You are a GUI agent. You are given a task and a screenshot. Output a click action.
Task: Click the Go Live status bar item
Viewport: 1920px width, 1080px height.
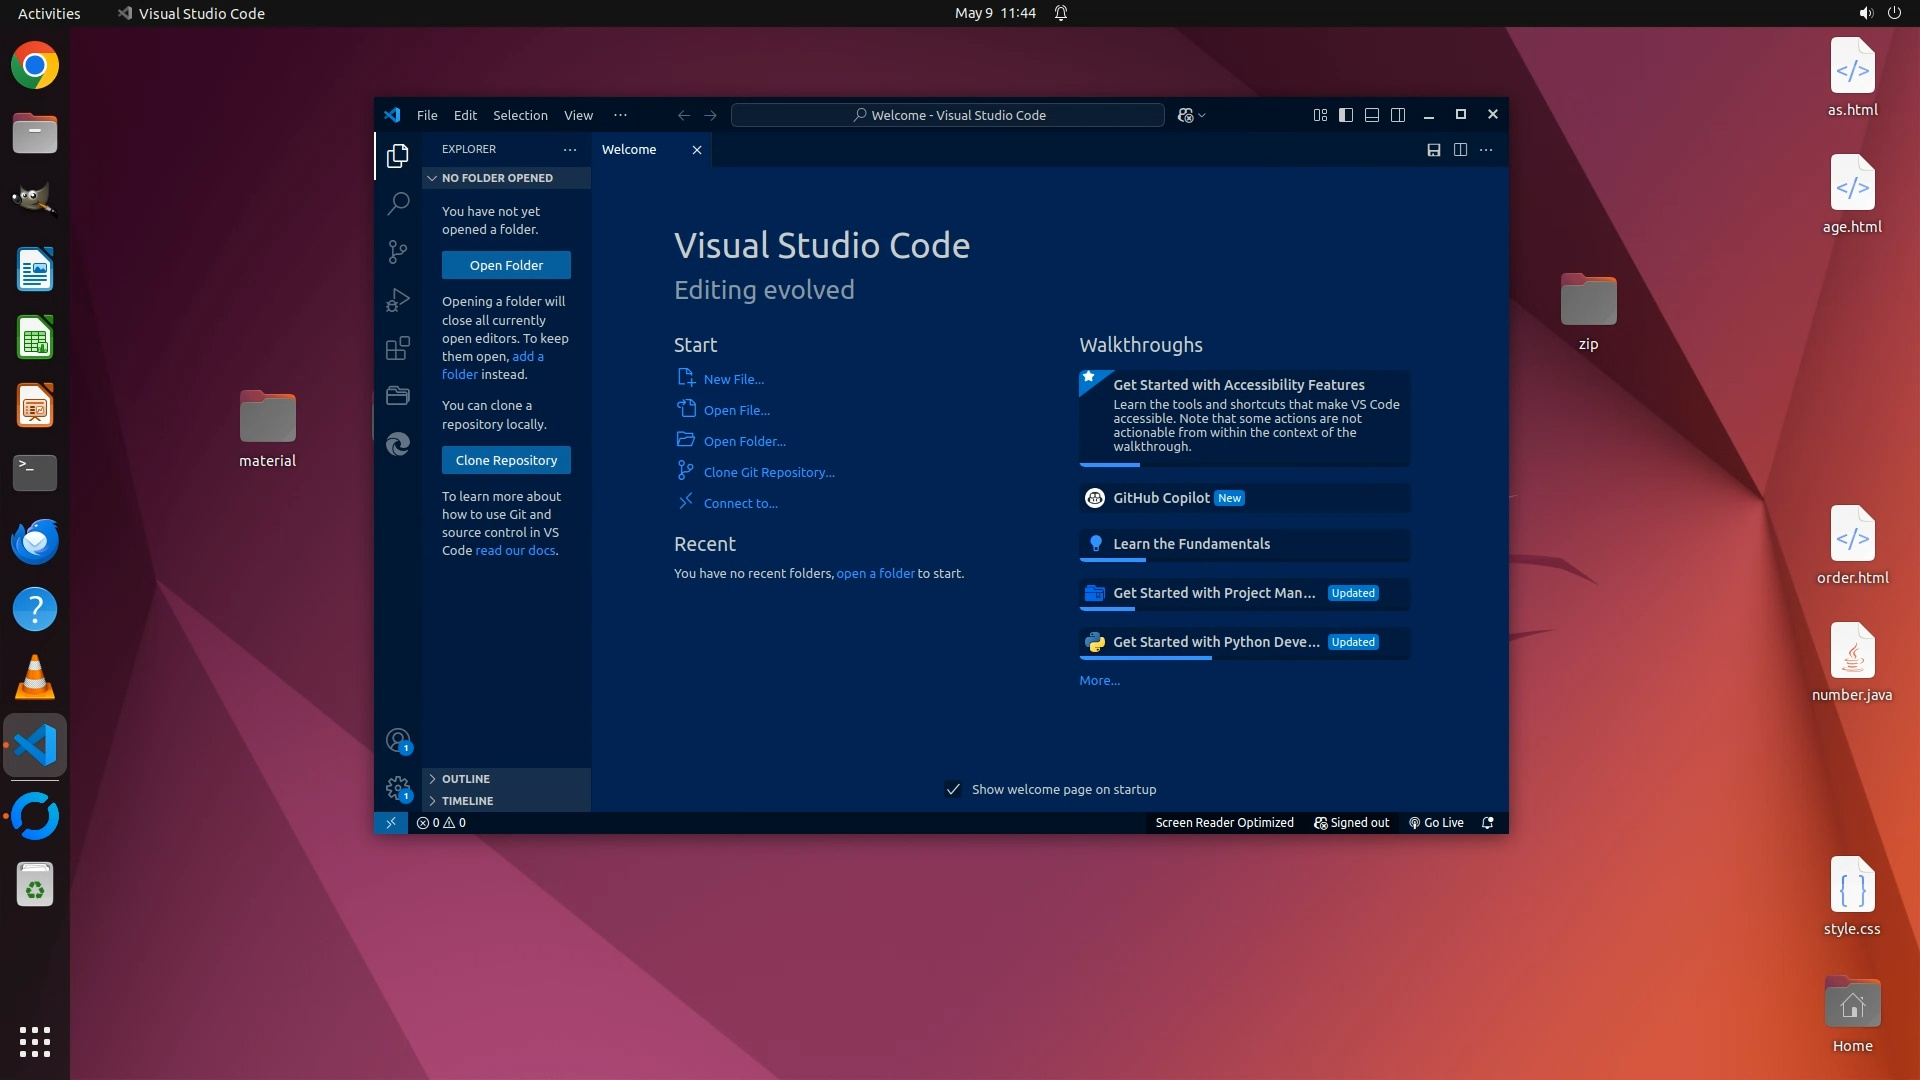1436,823
